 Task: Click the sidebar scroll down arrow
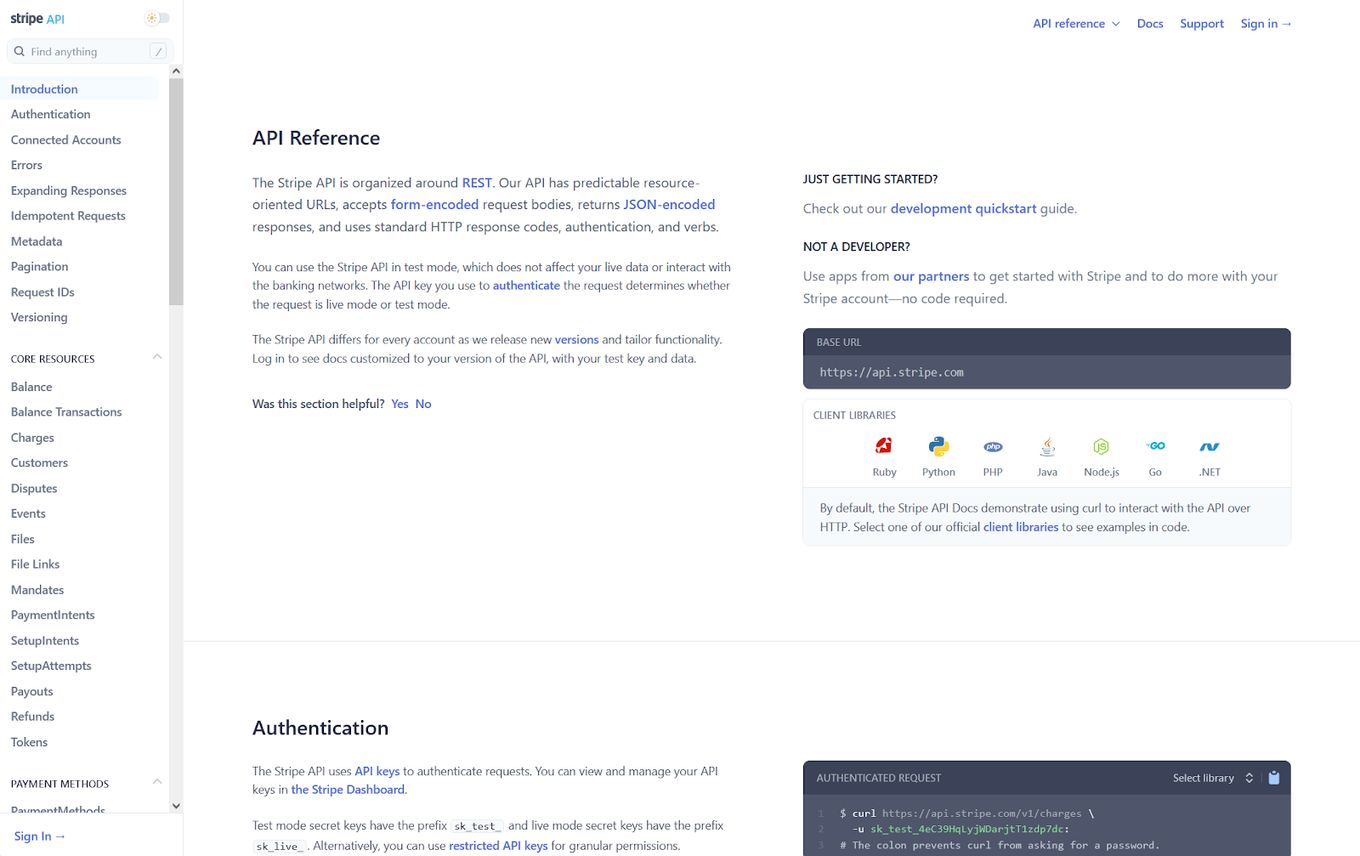tap(176, 806)
